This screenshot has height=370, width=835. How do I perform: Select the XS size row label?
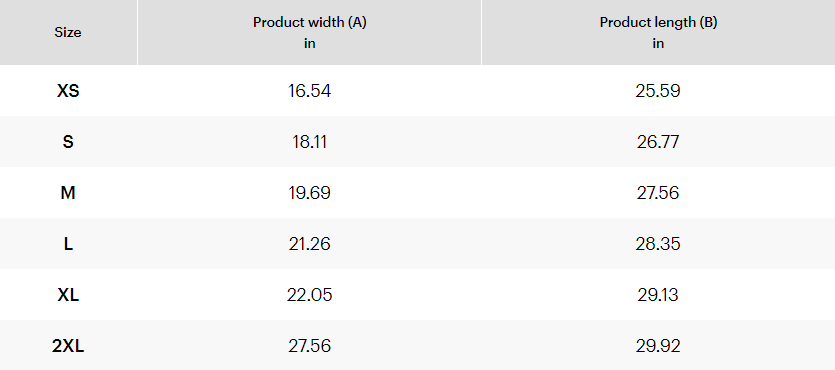pos(68,91)
